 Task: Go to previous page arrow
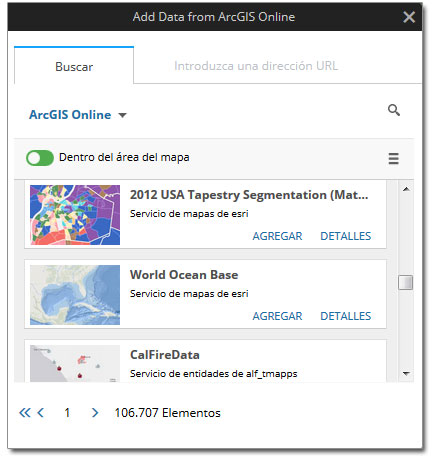[41, 413]
